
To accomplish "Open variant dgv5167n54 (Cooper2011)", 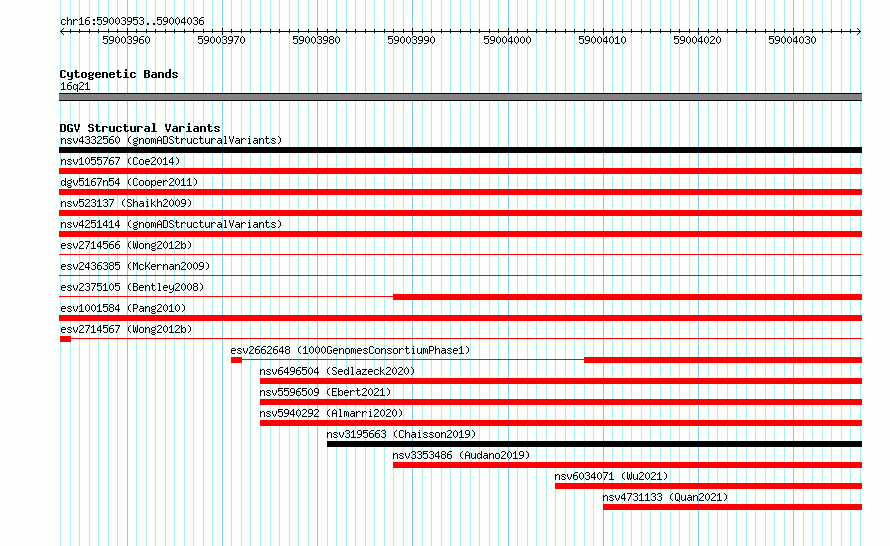I will tap(129, 182).
